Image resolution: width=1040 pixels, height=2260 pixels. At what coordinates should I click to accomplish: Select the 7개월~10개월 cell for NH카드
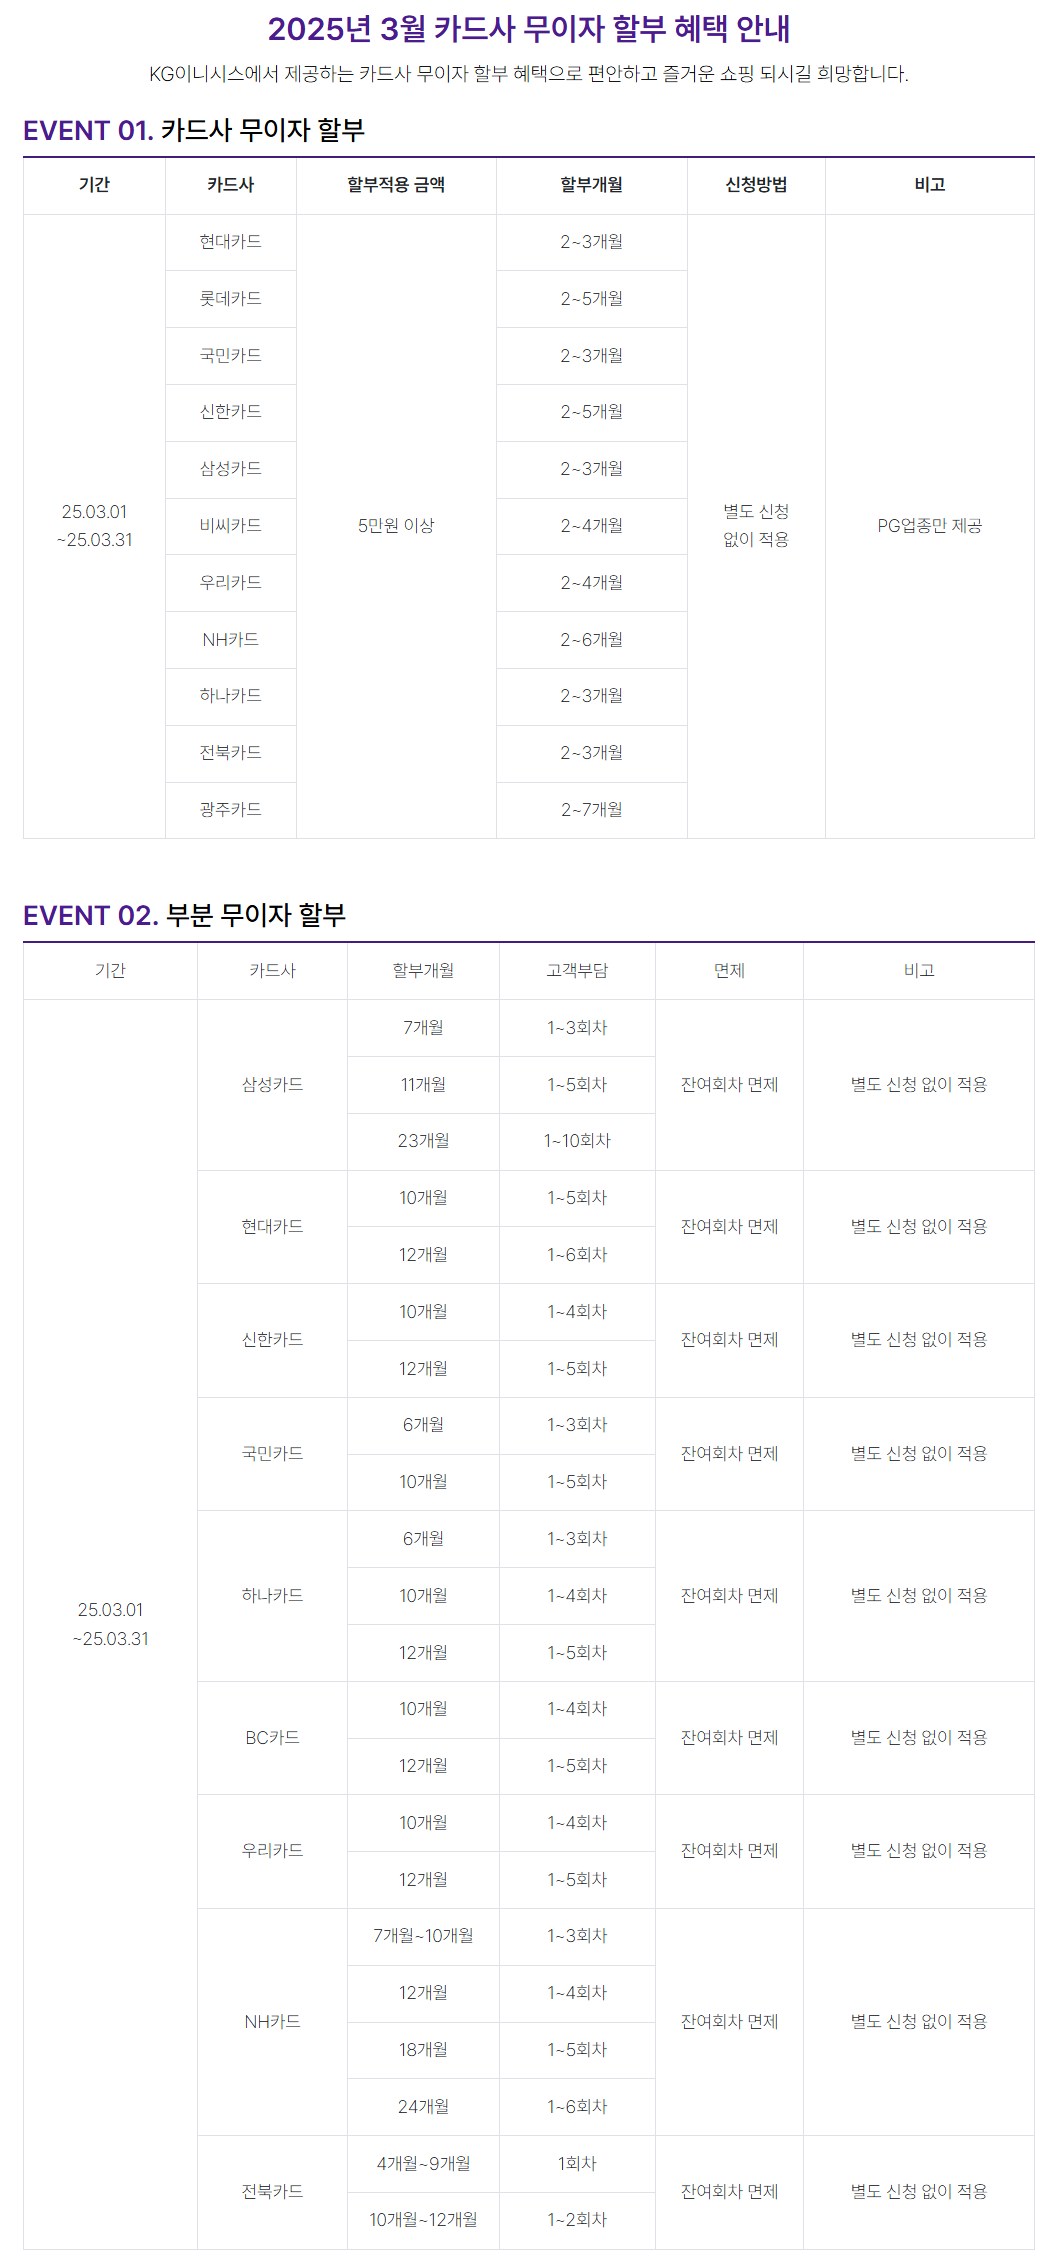point(423,1936)
